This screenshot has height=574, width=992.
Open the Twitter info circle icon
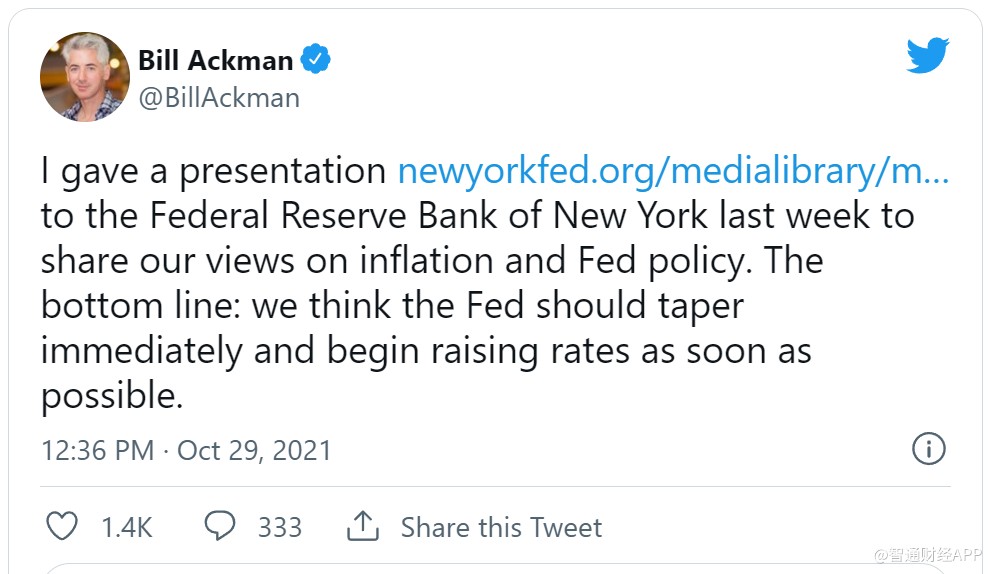coord(929,449)
